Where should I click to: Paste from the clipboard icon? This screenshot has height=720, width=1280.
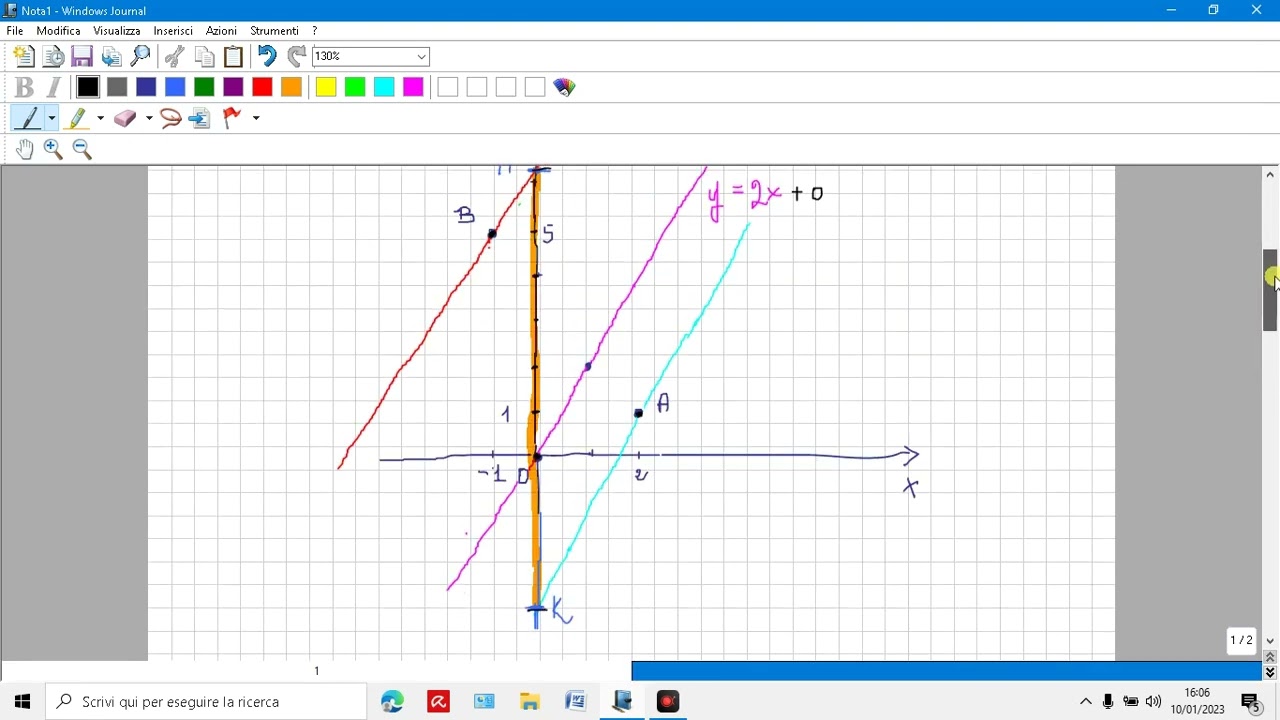tap(233, 57)
